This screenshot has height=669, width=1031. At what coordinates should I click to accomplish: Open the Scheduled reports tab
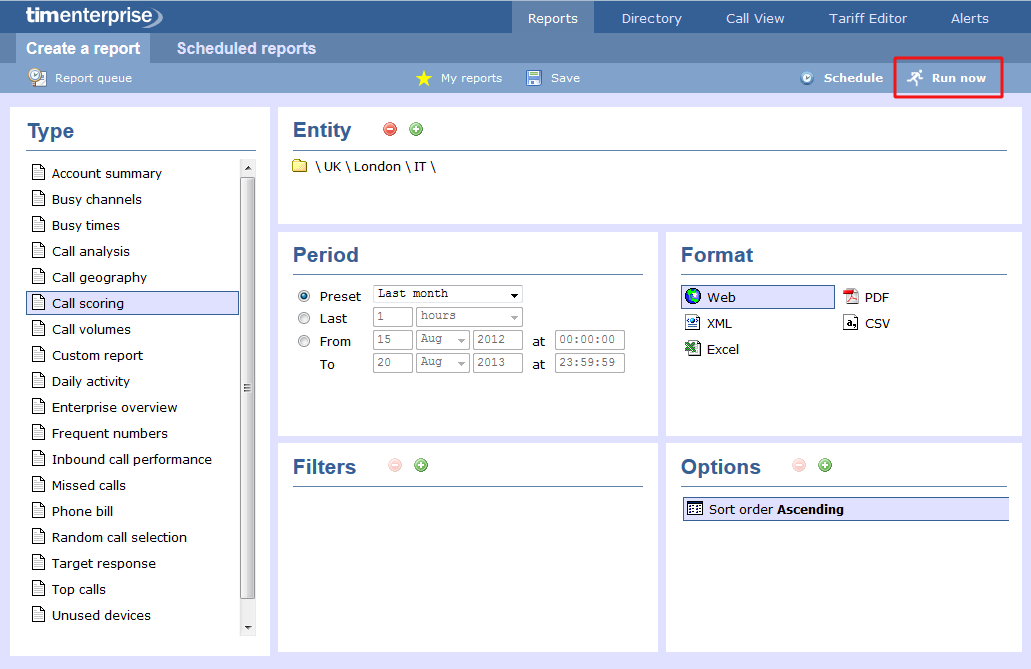(x=246, y=48)
